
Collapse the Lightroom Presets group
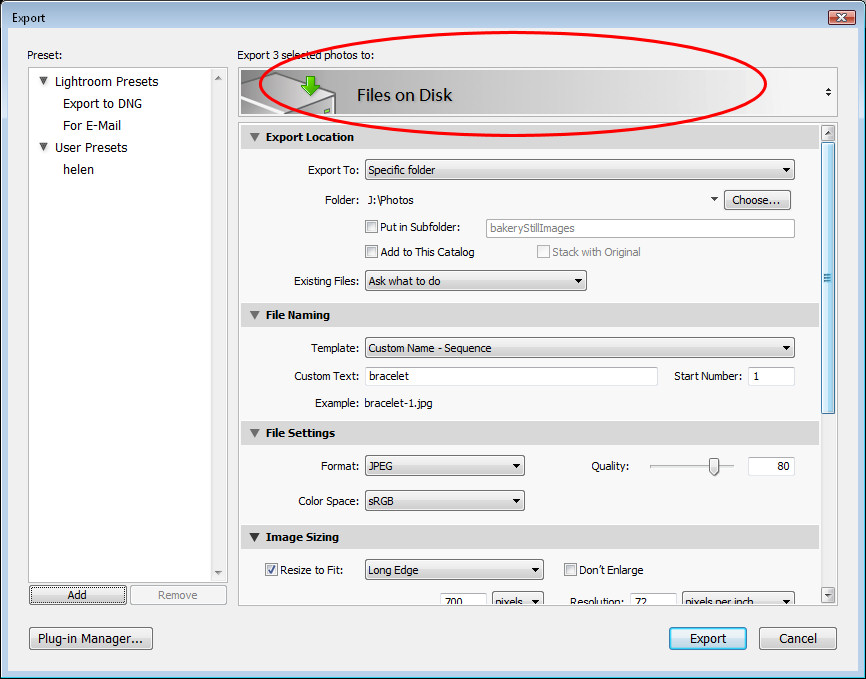tap(44, 81)
